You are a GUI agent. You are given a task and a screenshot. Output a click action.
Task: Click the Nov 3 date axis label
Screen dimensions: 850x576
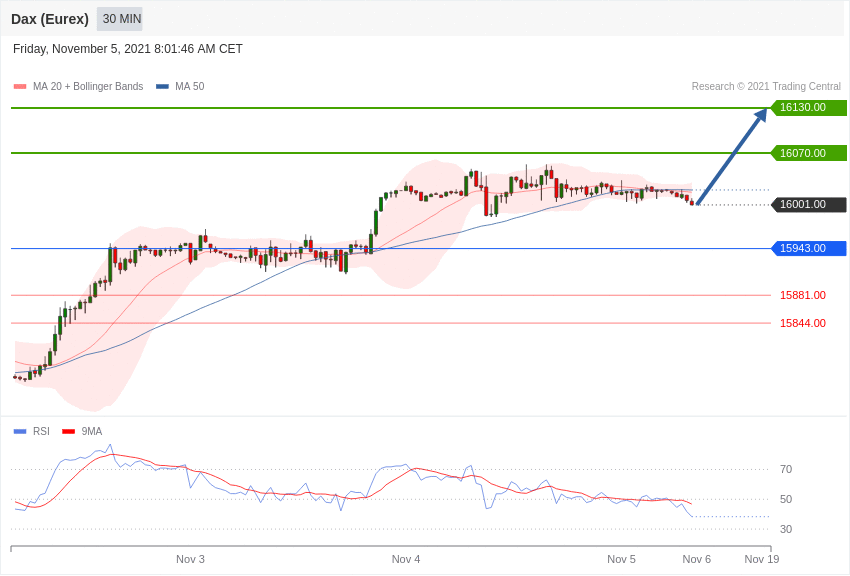pyautogui.click(x=190, y=559)
